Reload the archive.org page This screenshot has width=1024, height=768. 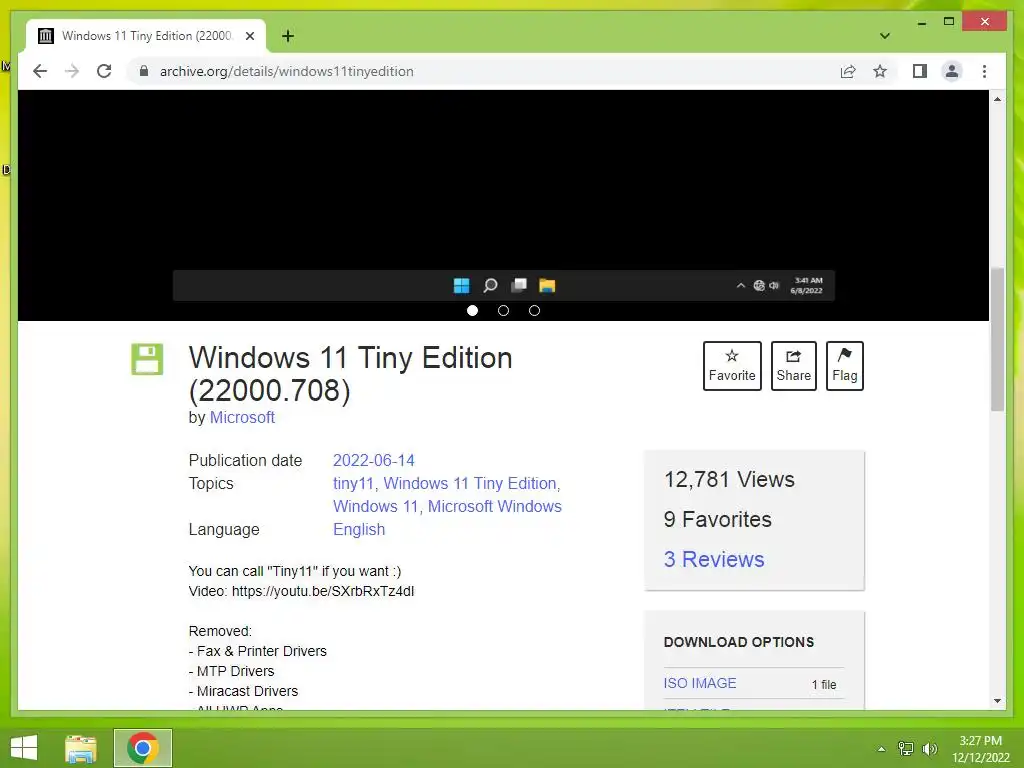(x=104, y=71)
